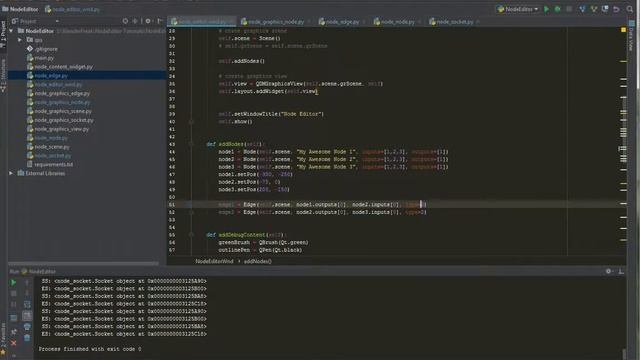Commit changes via the green VCS icon

tap(594, 9)
